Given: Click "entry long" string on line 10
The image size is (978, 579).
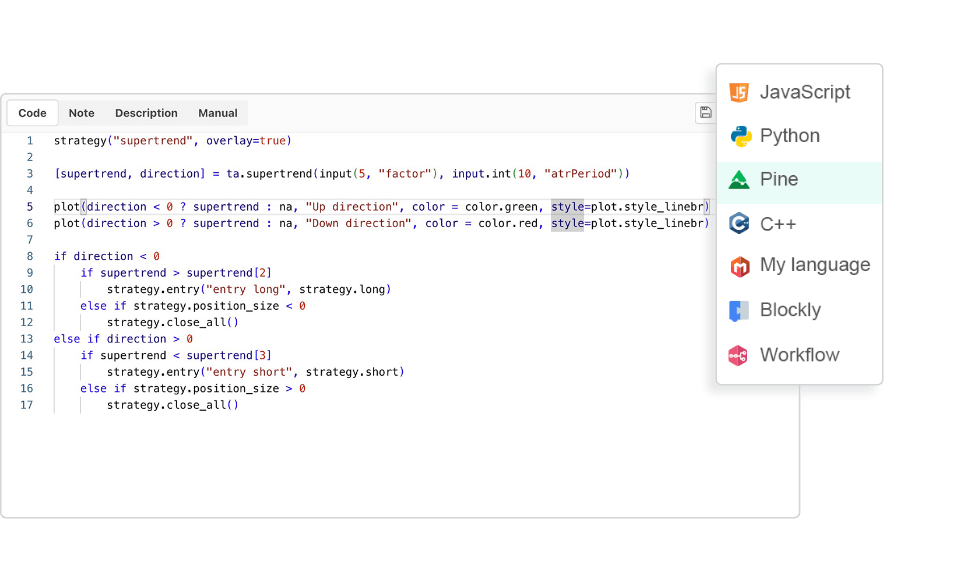Looking at the screenshot, I should click(246, 290).
